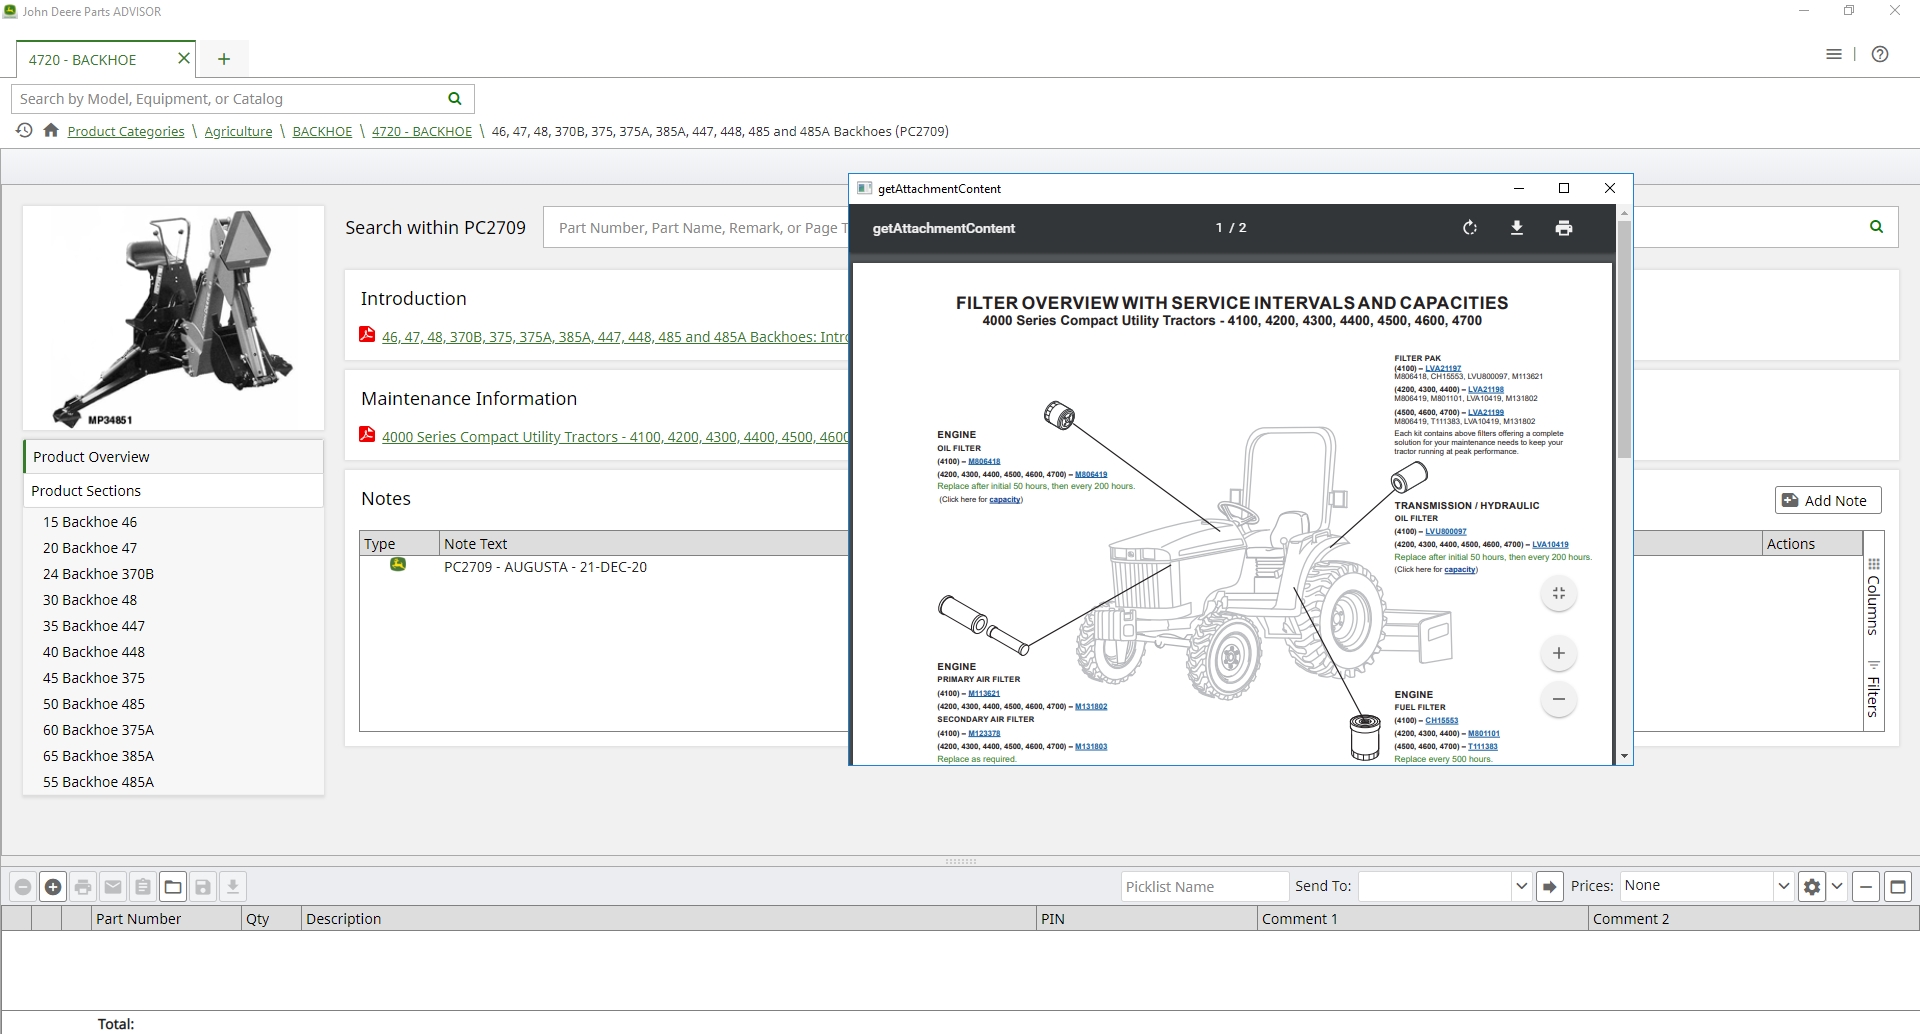This screenshot has height=1034, width=1920.
Task: Select Product Overview in sidebar
Action: 174,457
